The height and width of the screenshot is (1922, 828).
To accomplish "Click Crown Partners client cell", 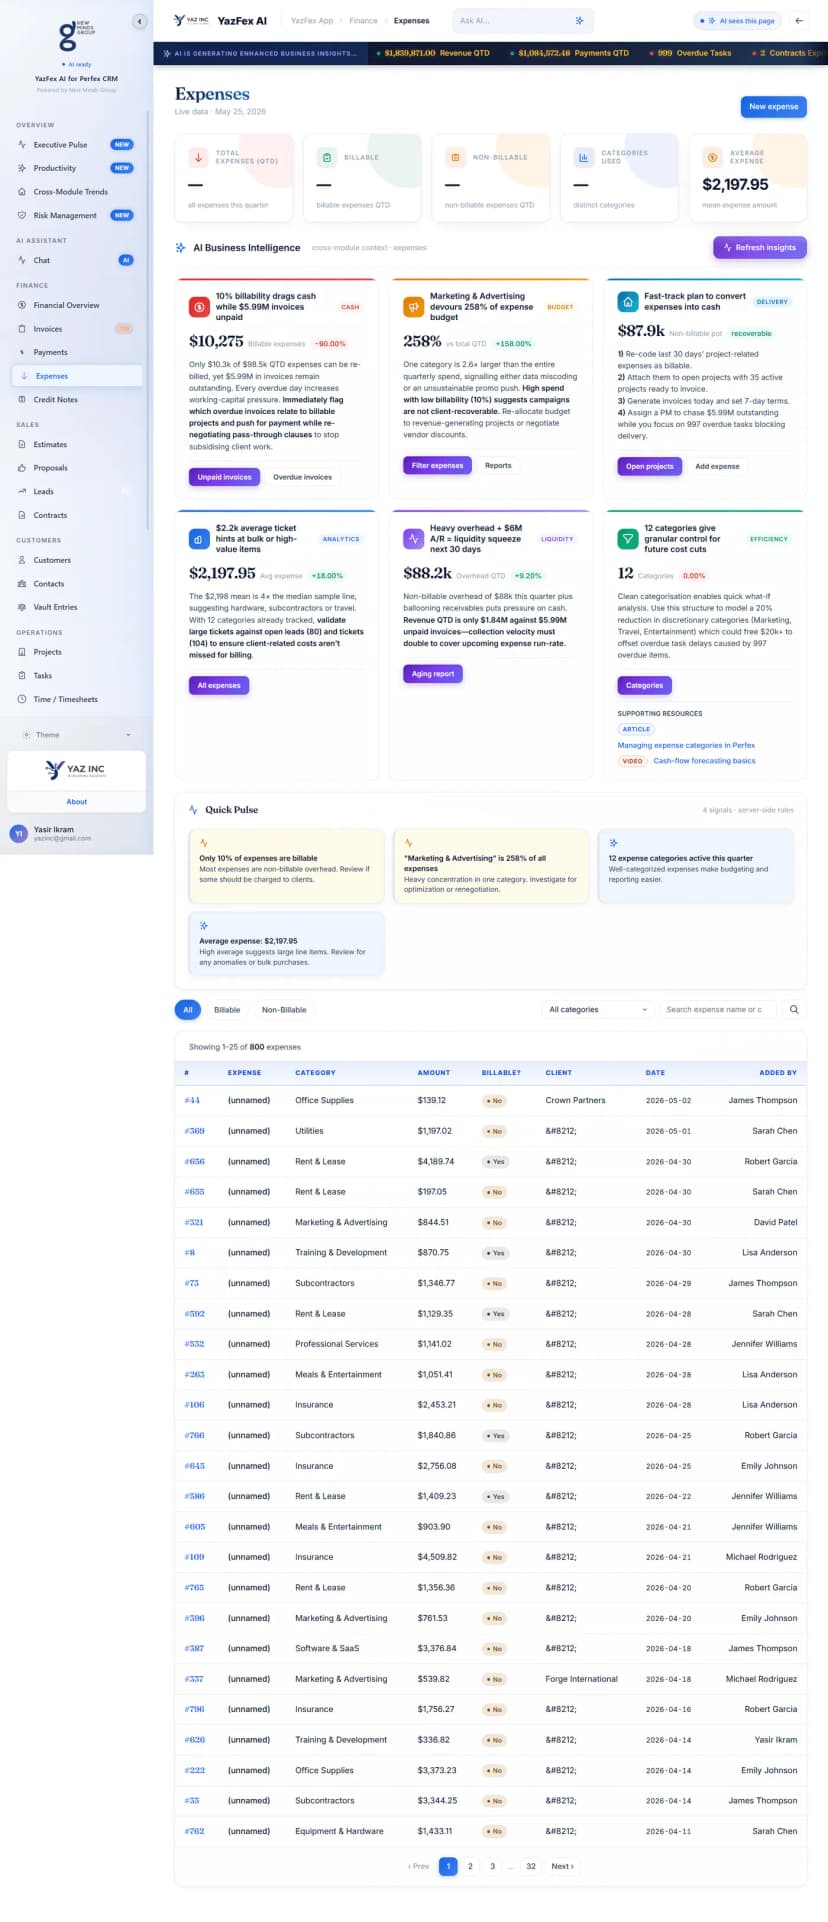I will coord(575,1100).
